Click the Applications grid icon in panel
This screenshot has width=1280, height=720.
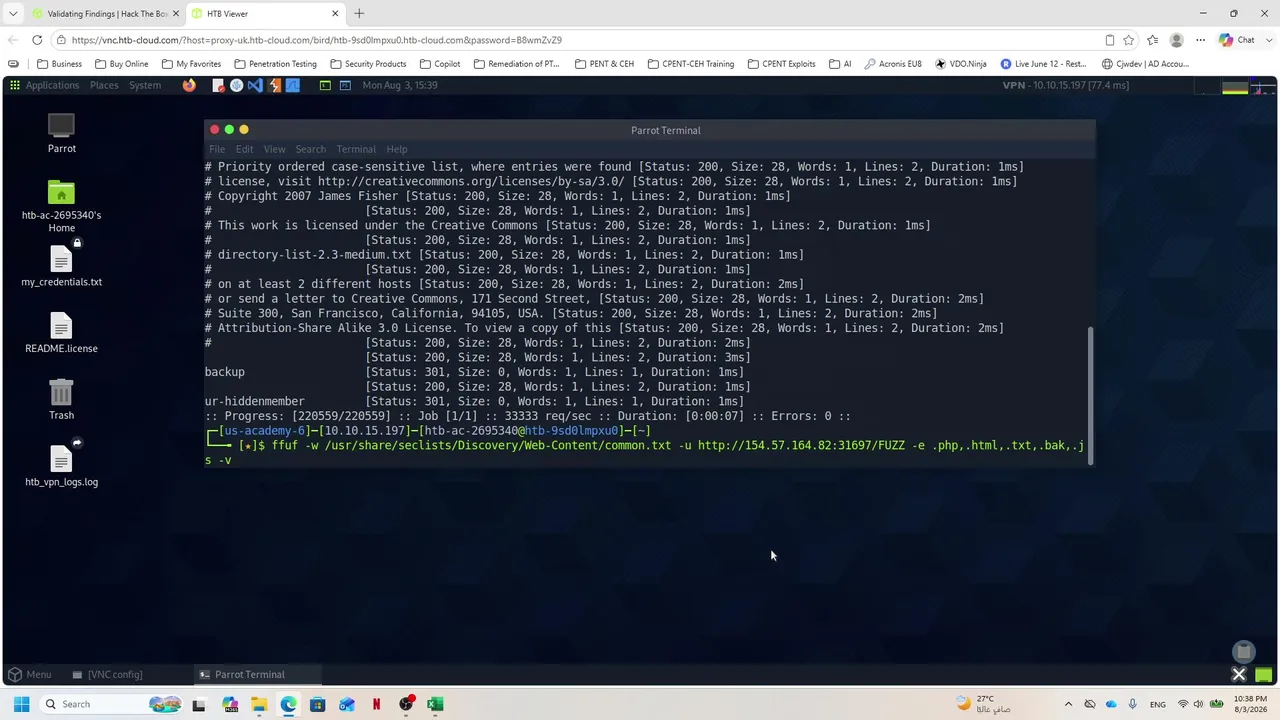(x=14, y=85)
